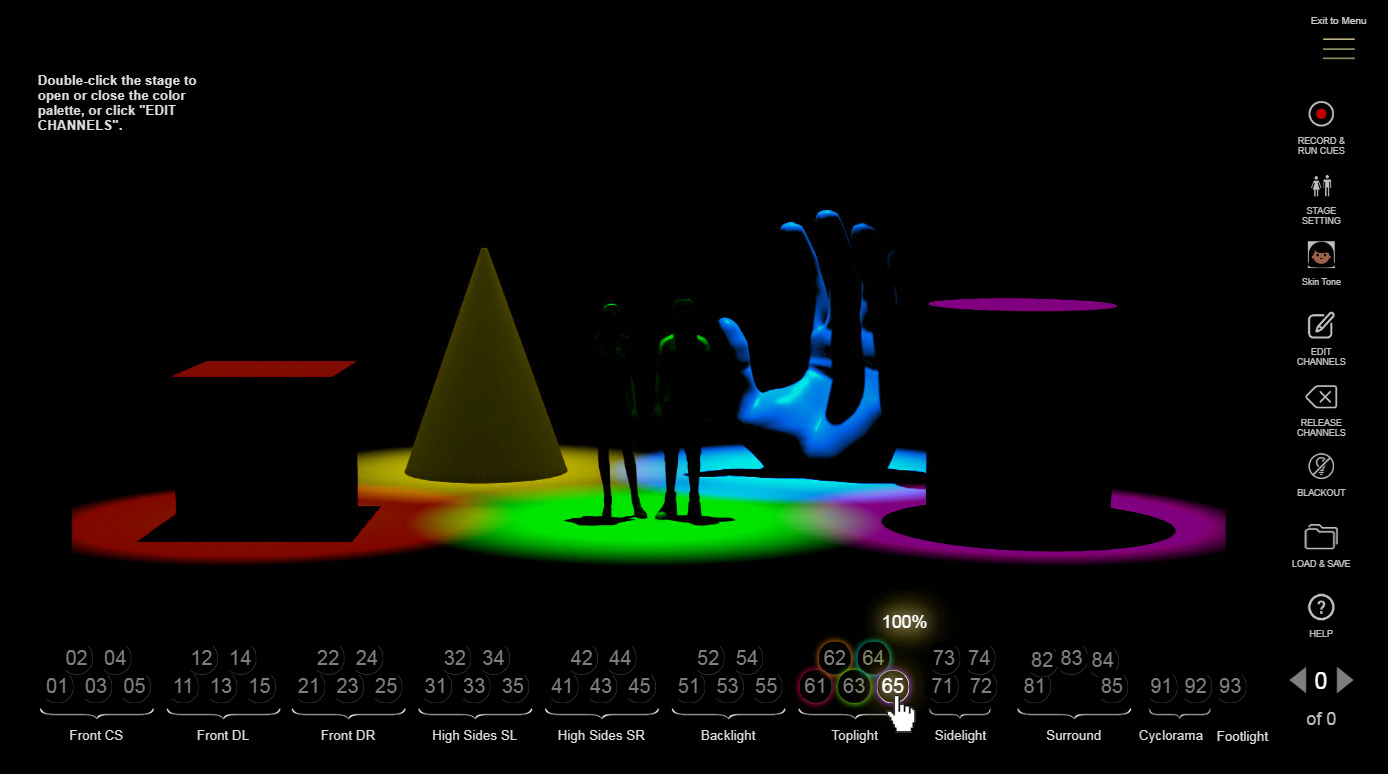The width and height of the screenshot is (1388, 774).
Task: Select Surround channel 83
Action: pos(1072,658)
